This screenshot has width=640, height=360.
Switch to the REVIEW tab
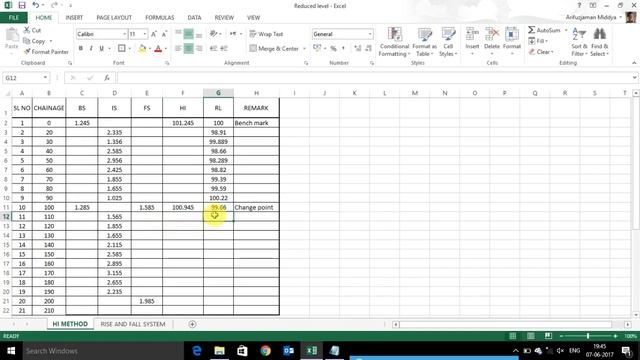point(224,18)
